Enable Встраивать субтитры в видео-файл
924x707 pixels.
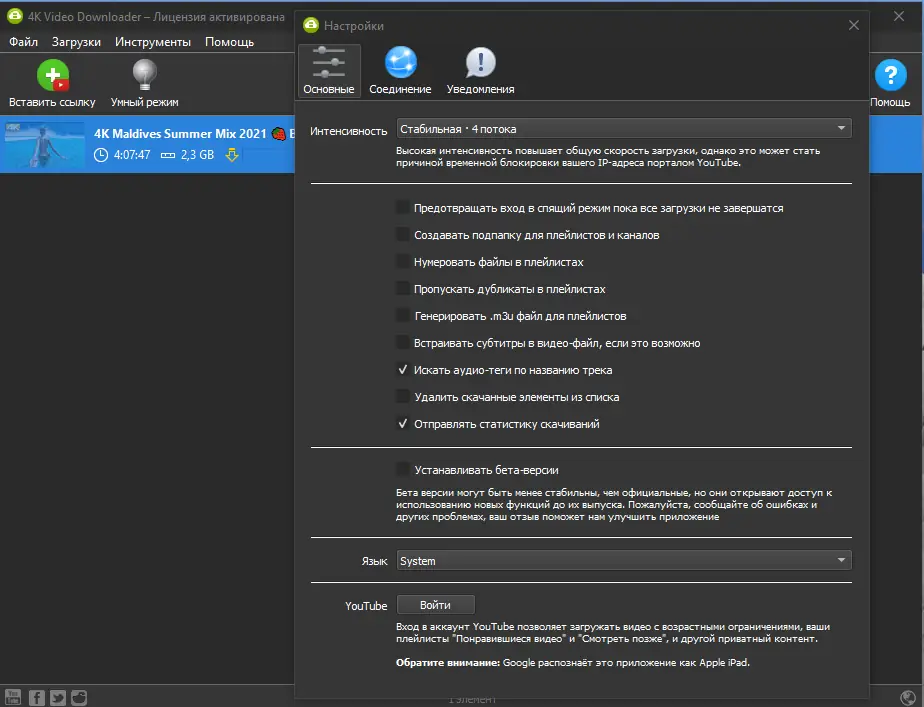(x=402, y=342)
